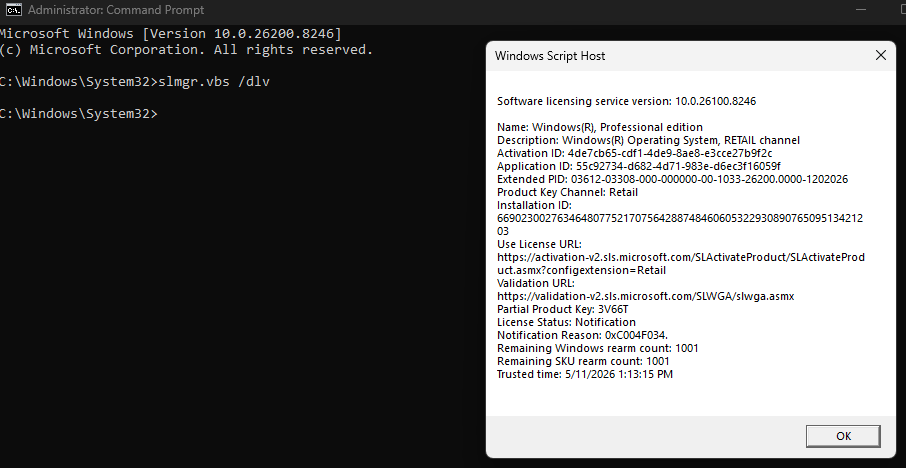Click the Notification Reason 0xC004F034 line
This screenshot has height=468, width=906.
[582, 335]
